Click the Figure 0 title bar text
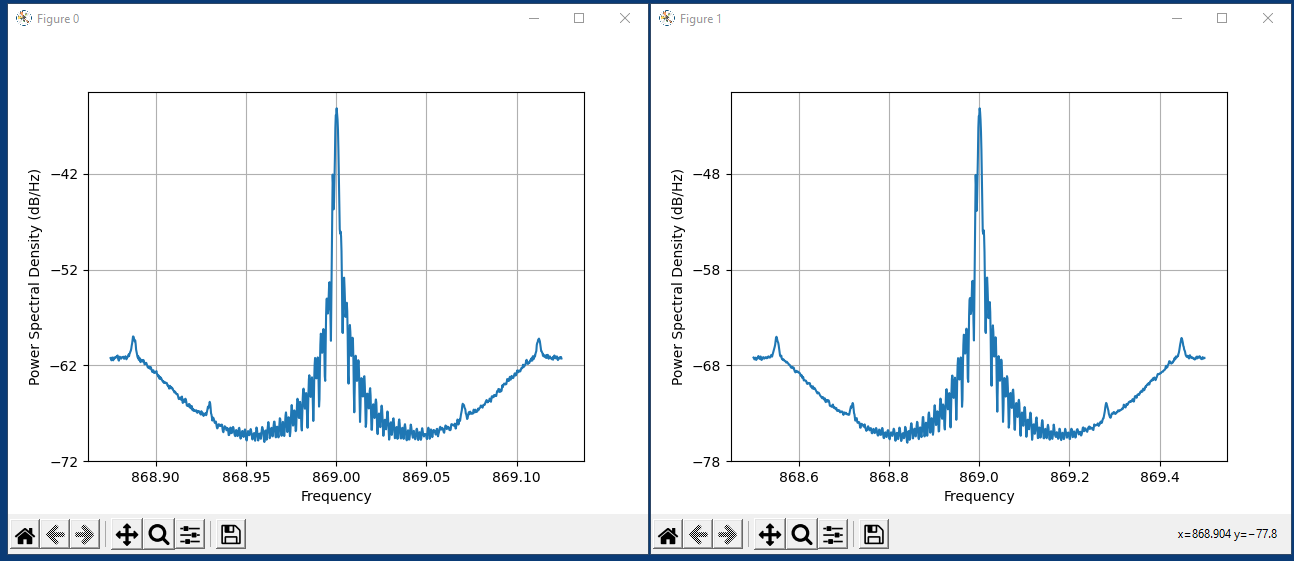 (58, 19)
